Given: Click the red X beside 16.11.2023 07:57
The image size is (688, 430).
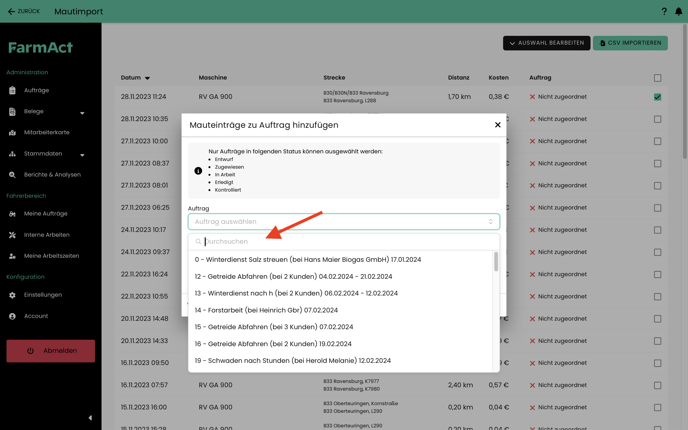Looking at the screenshot, I should [532, 385].
